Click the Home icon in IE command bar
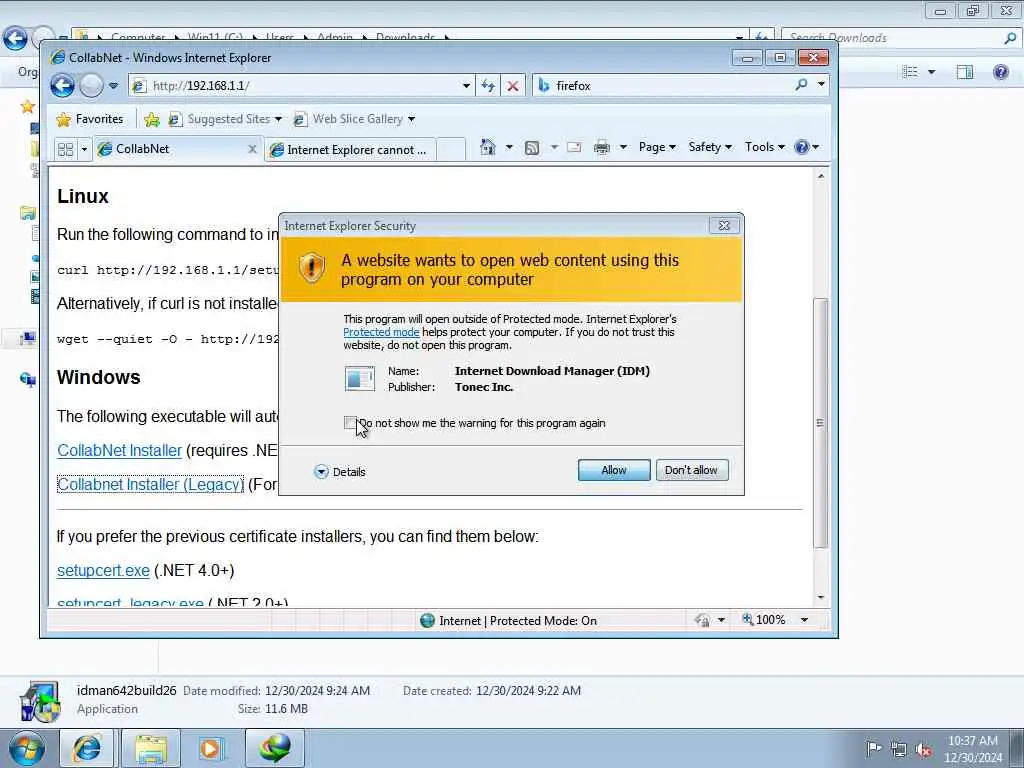This screenshot has width=1024, height=768. point(487,147)
